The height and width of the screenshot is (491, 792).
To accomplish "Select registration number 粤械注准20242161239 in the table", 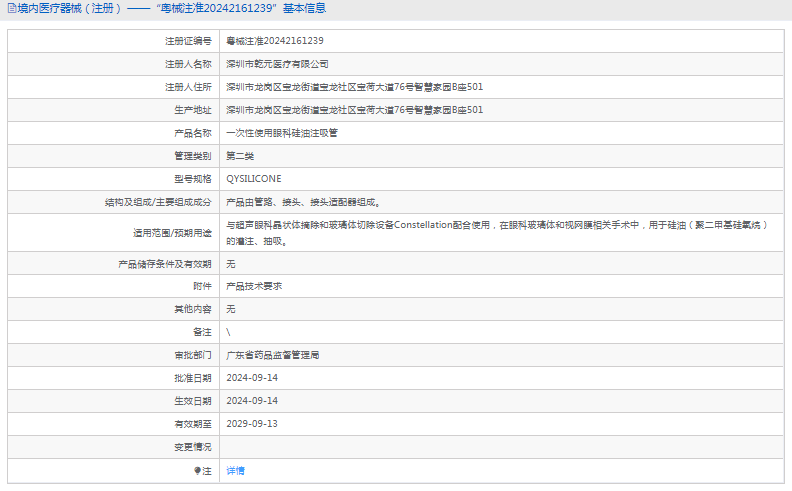I will (275, 41).
